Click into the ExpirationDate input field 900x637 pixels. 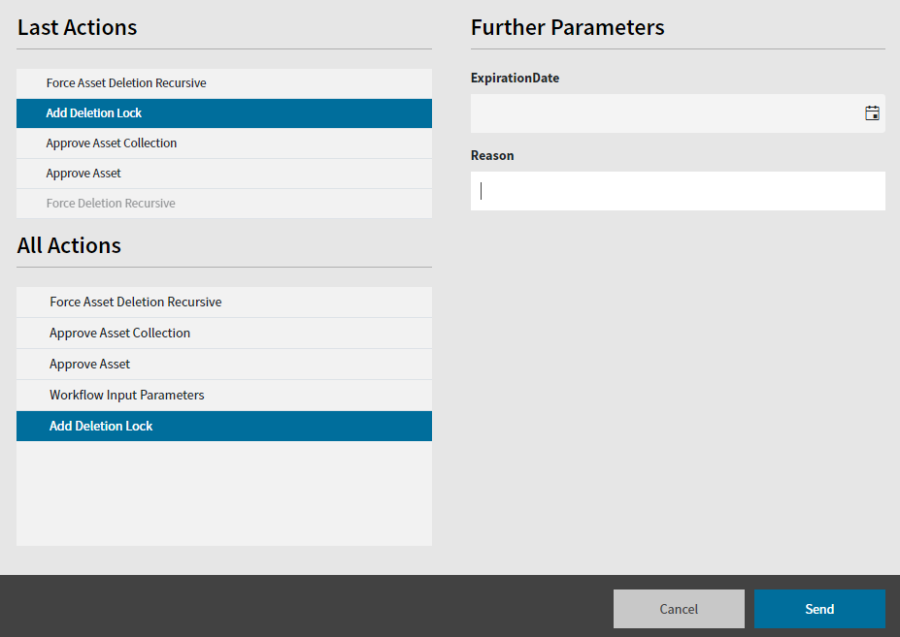coord(677,114)
